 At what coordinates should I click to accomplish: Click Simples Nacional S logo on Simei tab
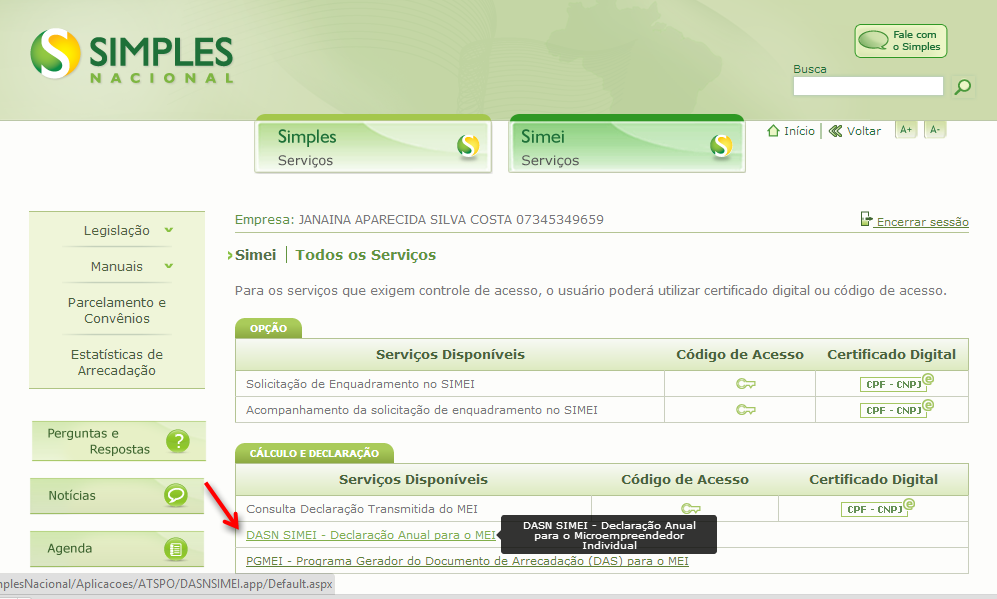click(721, 146)
